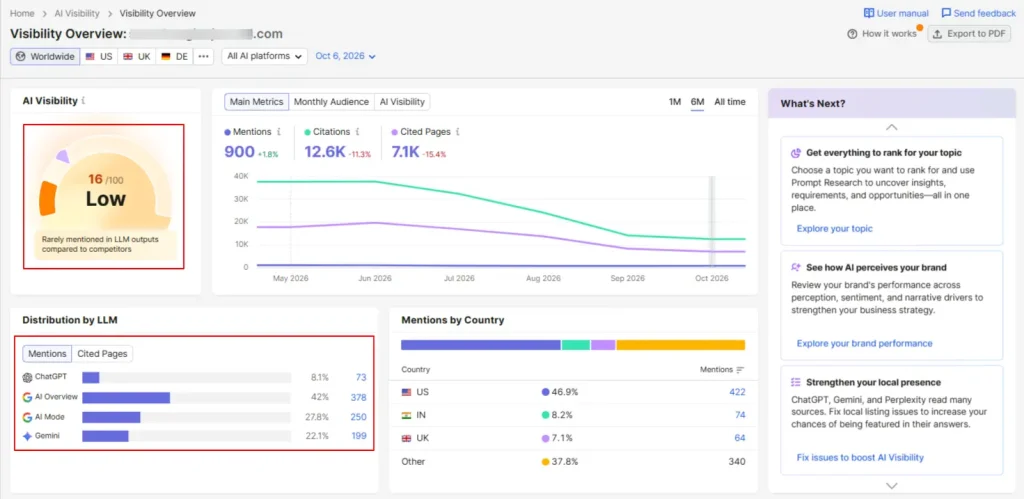This screenshot has height=499, width=1024.
Task: Click info icon beside Cited Pages metric
Action: tap(458, 132)
